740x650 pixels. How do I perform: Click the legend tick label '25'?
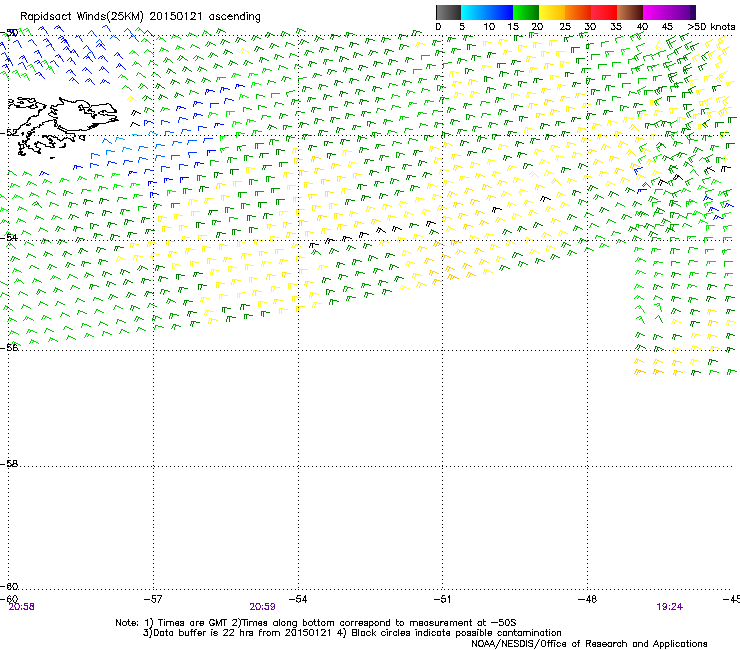point(565,27)
